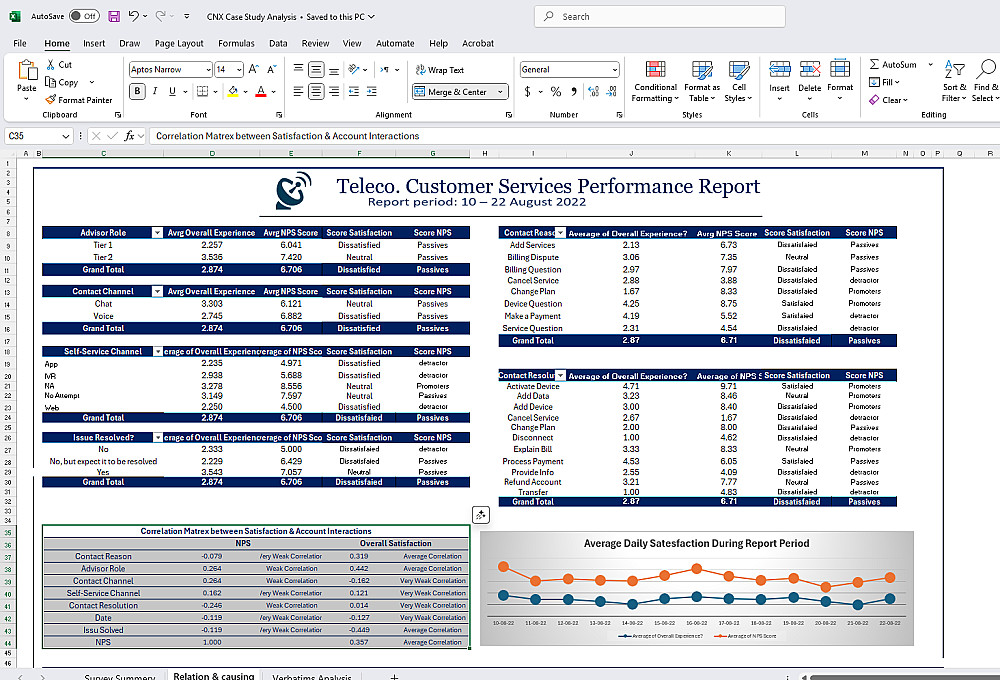Increase font size with the larger A icon
Screen dimensions: 1000x680
coord(254,69)
